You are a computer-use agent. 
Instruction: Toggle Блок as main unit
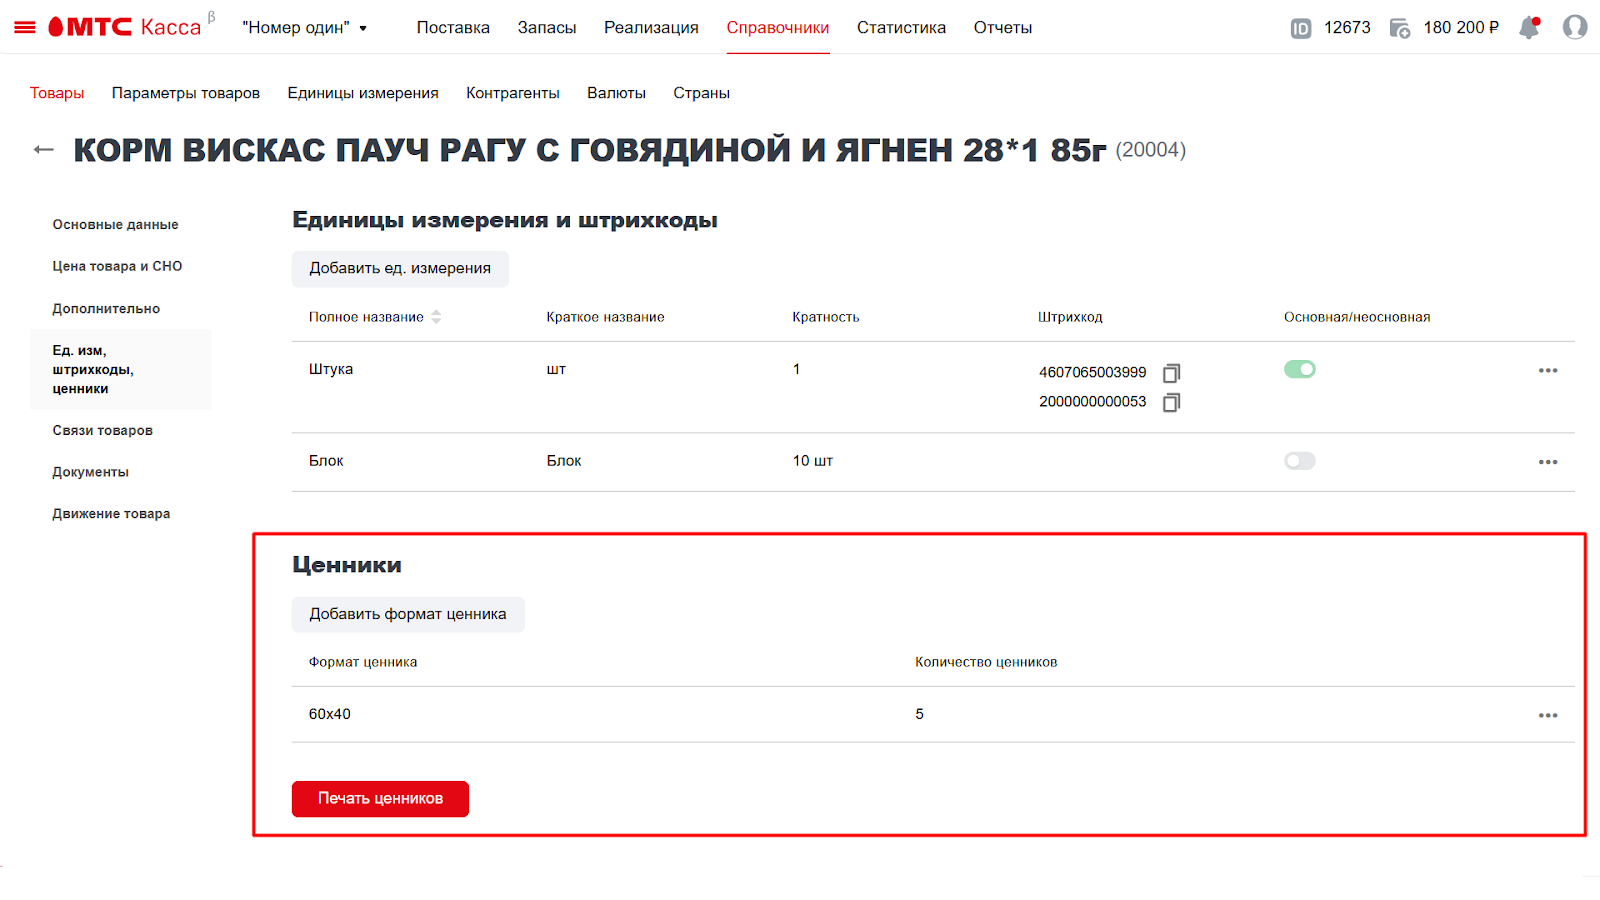click(x=1300, y=461)
